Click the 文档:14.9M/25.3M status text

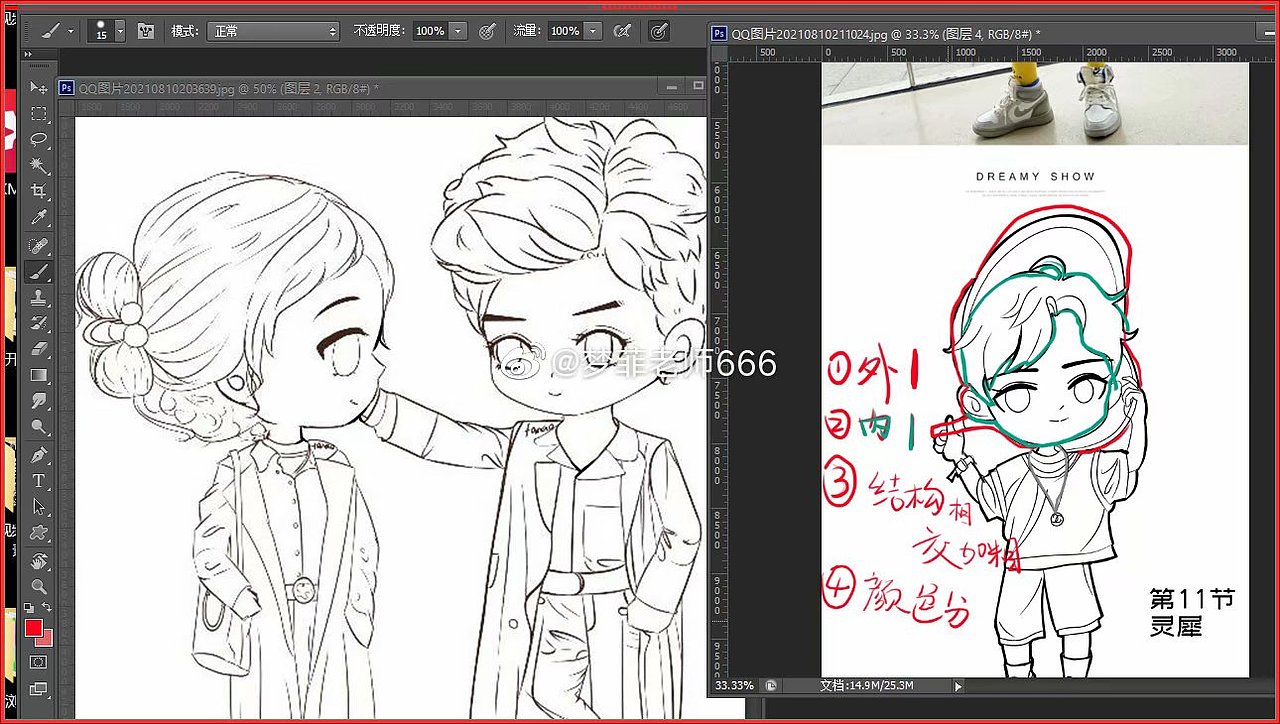click(867, 686)
